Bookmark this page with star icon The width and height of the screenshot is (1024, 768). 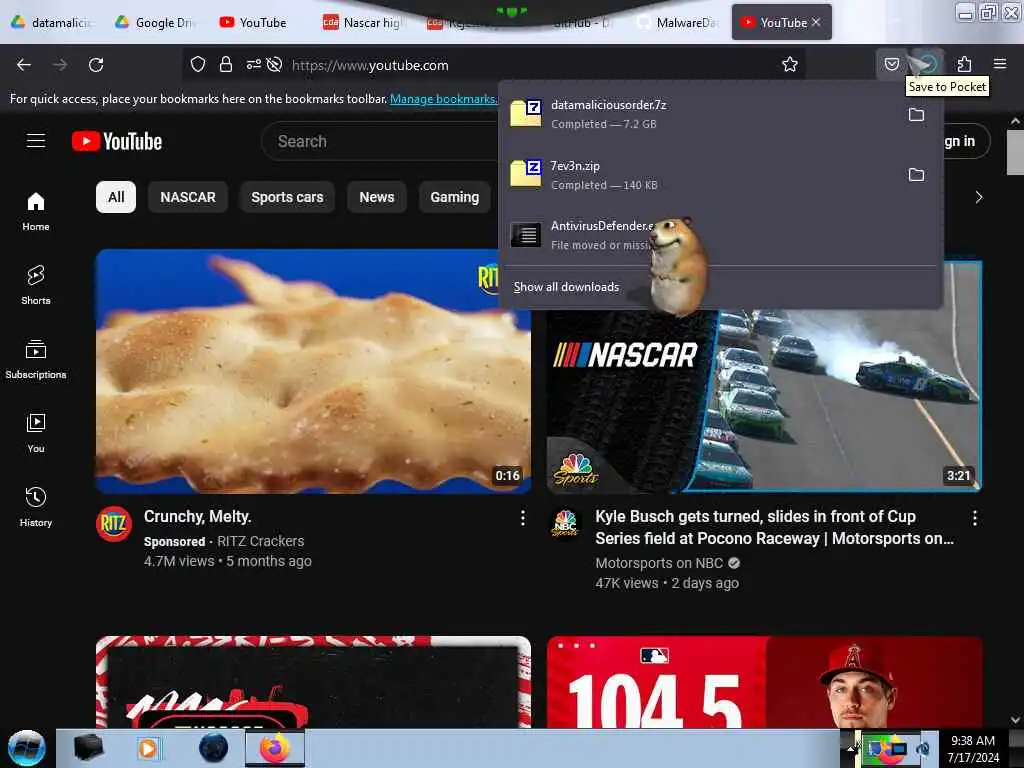pyautogui.click(x=790, y=65)
